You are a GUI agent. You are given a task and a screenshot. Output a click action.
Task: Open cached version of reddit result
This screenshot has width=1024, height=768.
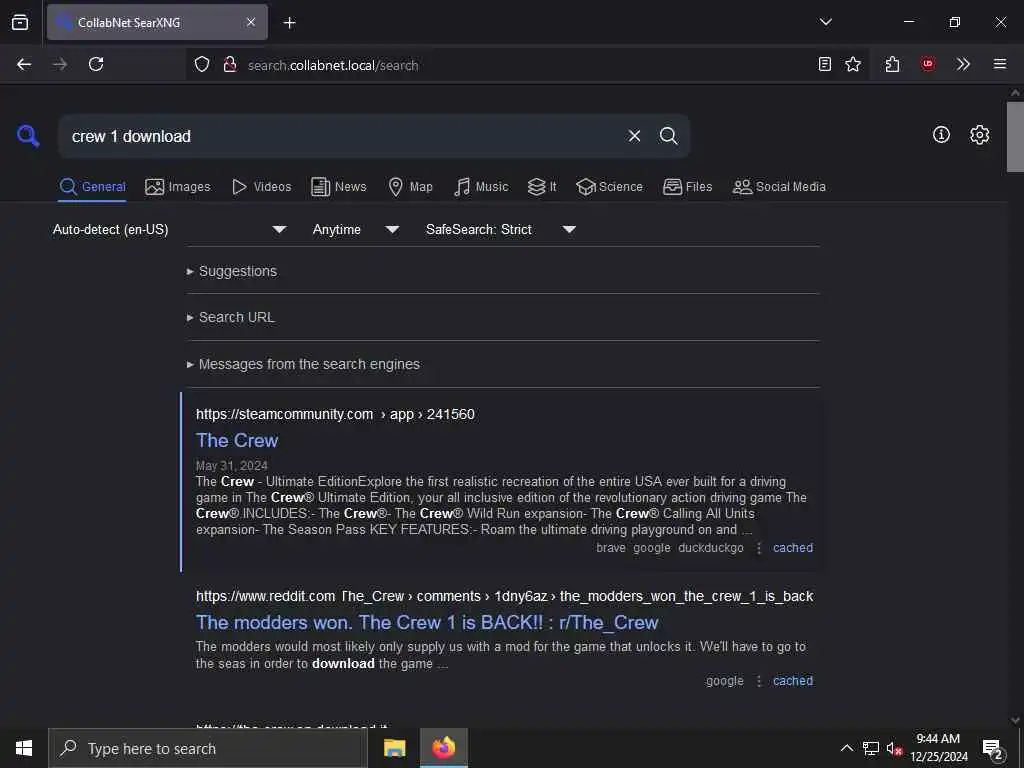(x=793, y=680)
